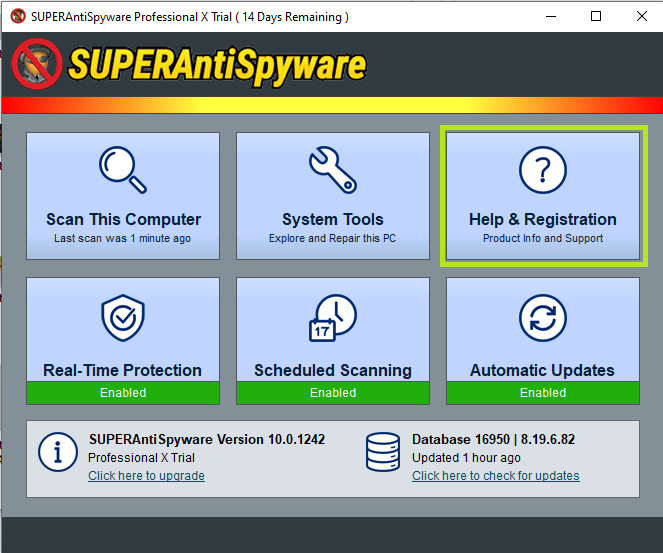Viewport: 663px width, 553px height.
Task: Follow the 'Click here to upgrade' link
Action: [146, 476]
